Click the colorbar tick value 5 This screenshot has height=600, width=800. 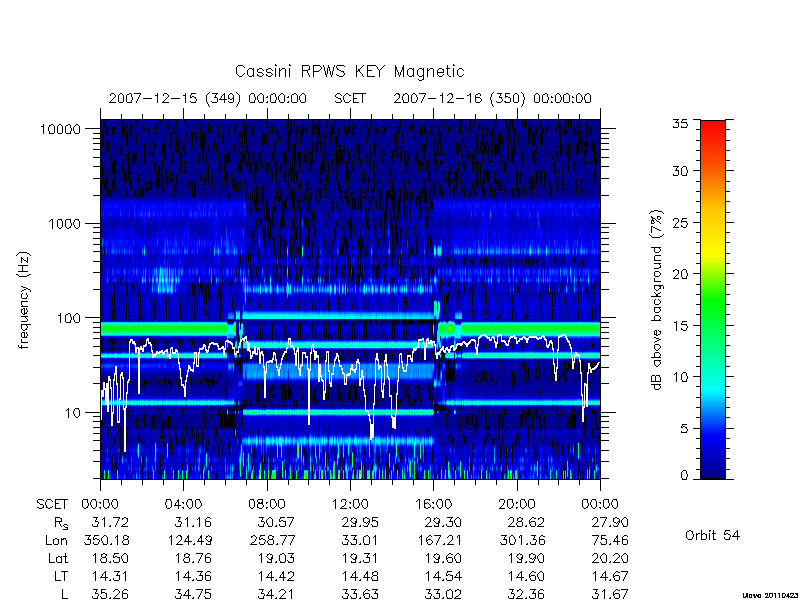point(684,429)
